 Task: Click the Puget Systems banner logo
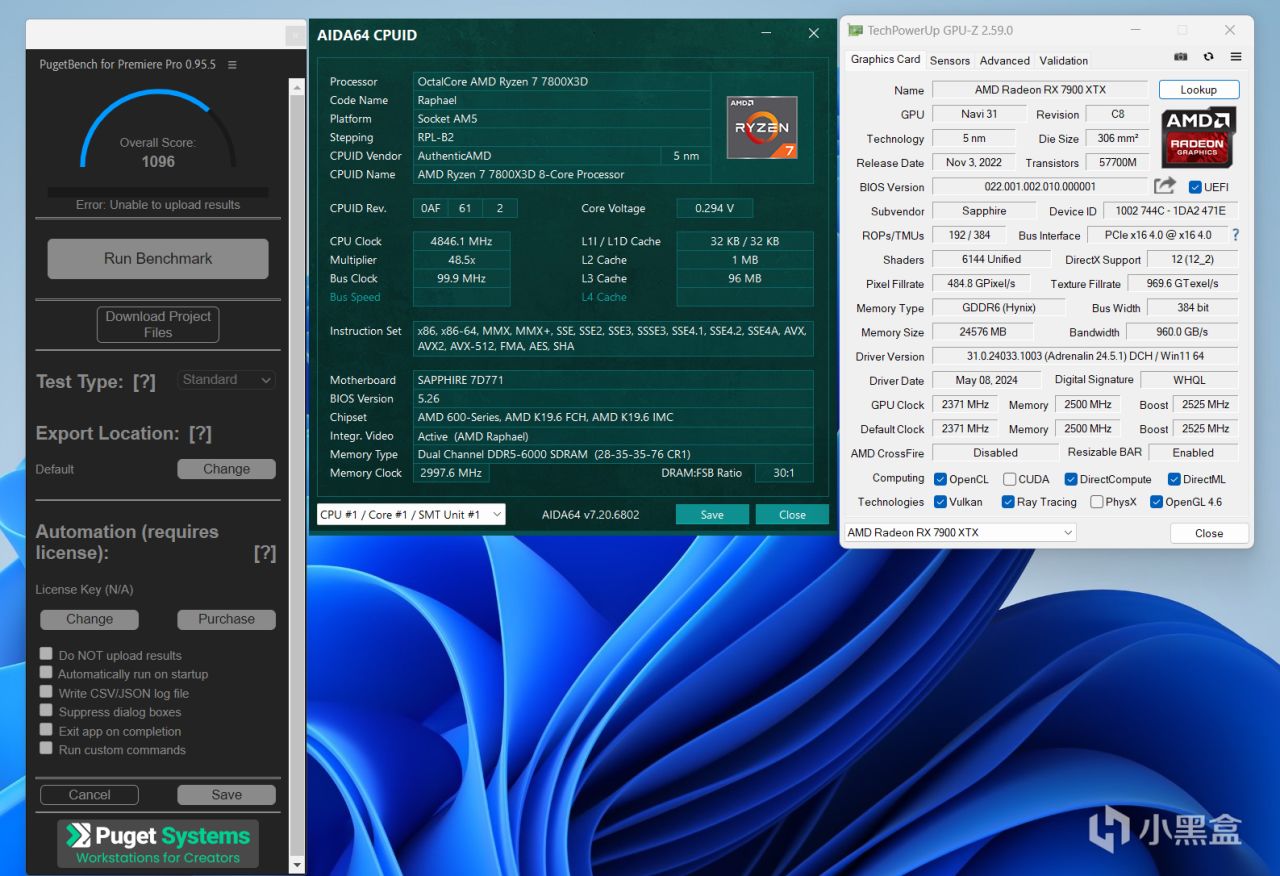click(x=158, y=843)
